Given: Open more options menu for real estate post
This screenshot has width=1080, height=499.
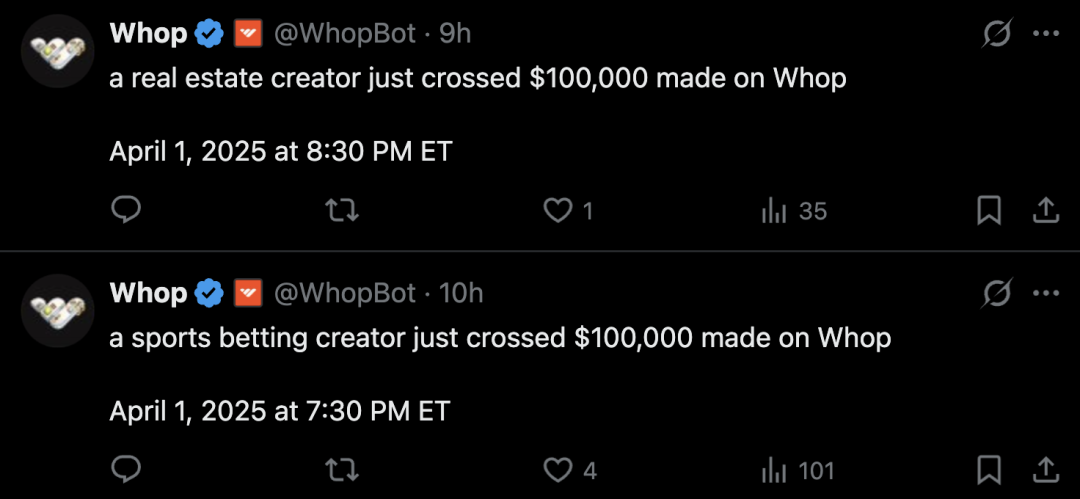Looking at the screenshot, I should click(1046, 34).
